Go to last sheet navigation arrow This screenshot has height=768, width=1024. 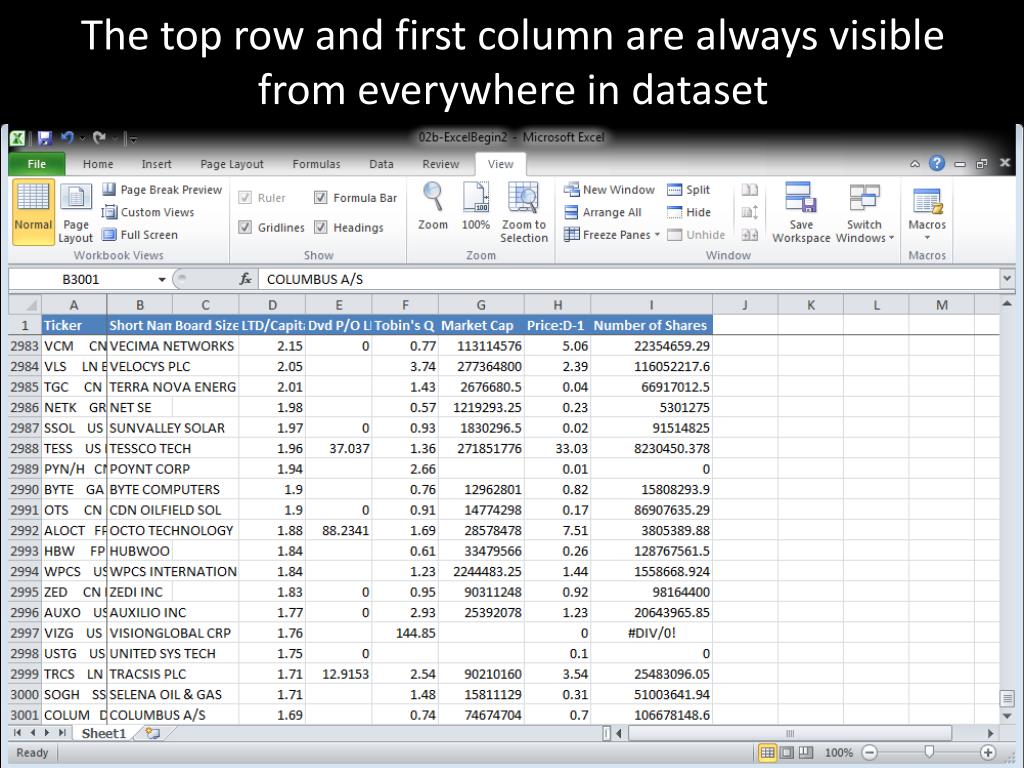click(x=61, y=733)
